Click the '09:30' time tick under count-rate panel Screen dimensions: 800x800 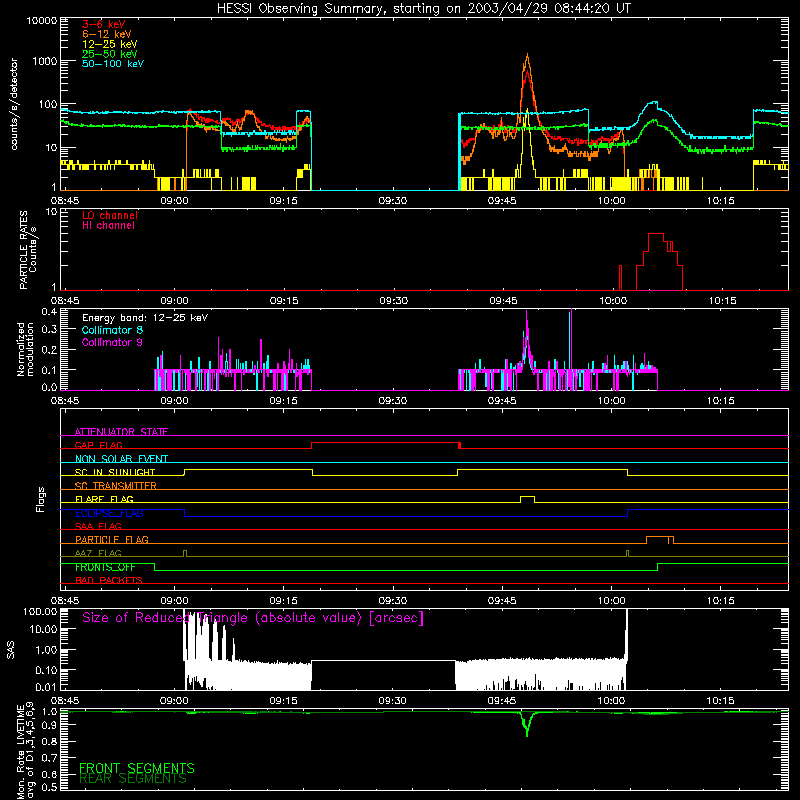coord(393,201)
